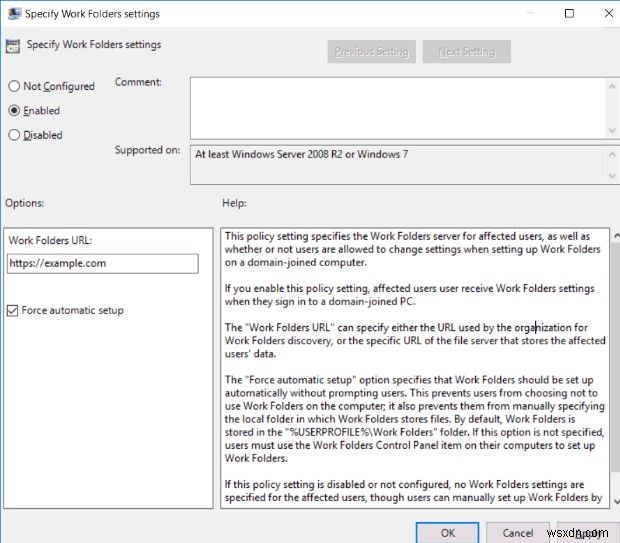This screenshot has height=543, width=620.
Task: Click the 'Comment:' label
Action: click(138, 82)
